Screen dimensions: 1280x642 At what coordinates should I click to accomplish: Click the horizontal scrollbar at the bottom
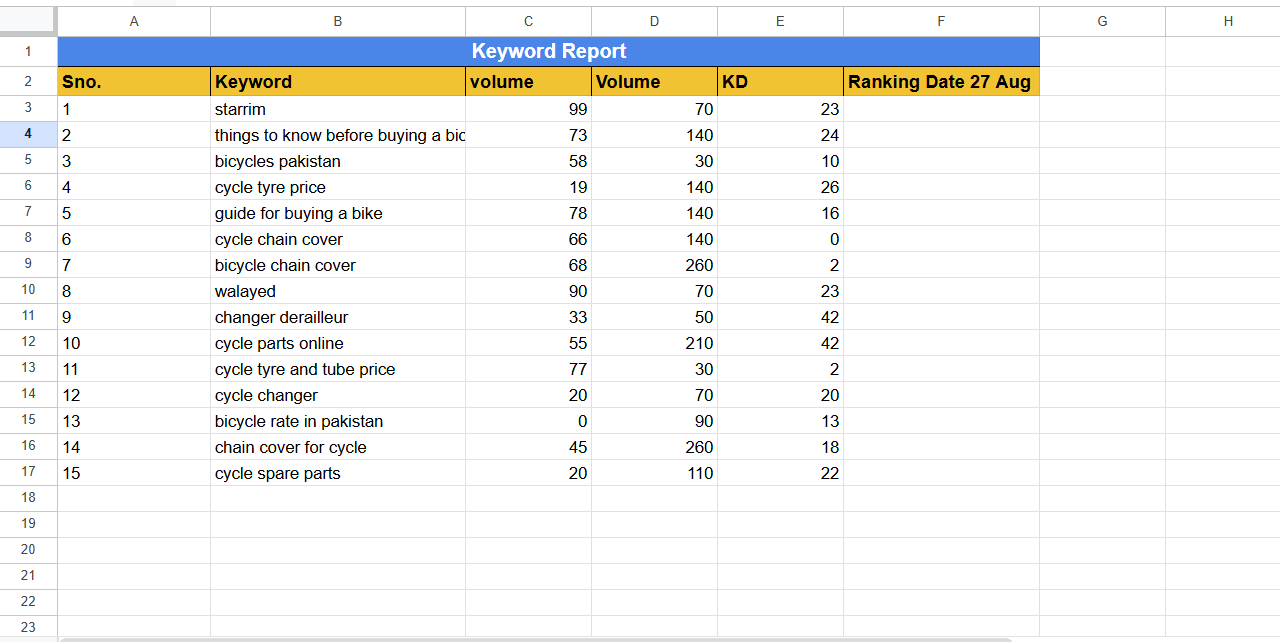point(535,639)
